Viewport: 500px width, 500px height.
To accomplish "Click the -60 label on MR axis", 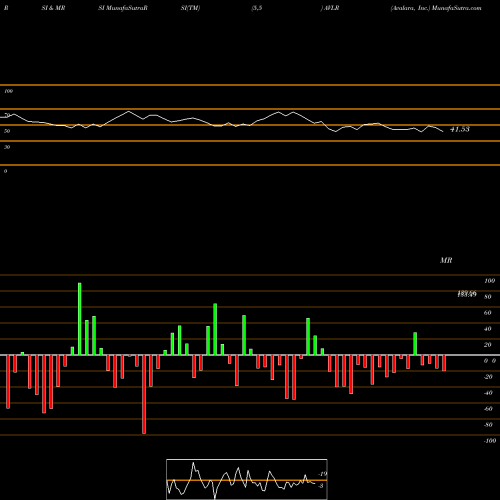I will click(488, 409).
